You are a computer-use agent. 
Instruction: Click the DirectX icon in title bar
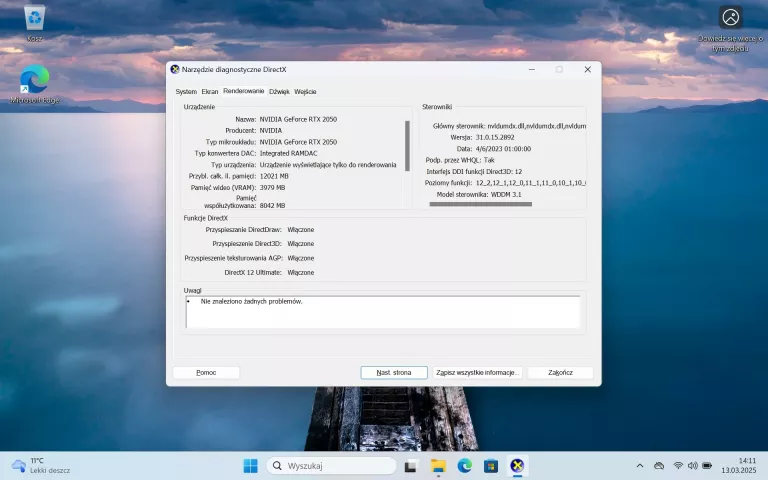coord(175,70)
